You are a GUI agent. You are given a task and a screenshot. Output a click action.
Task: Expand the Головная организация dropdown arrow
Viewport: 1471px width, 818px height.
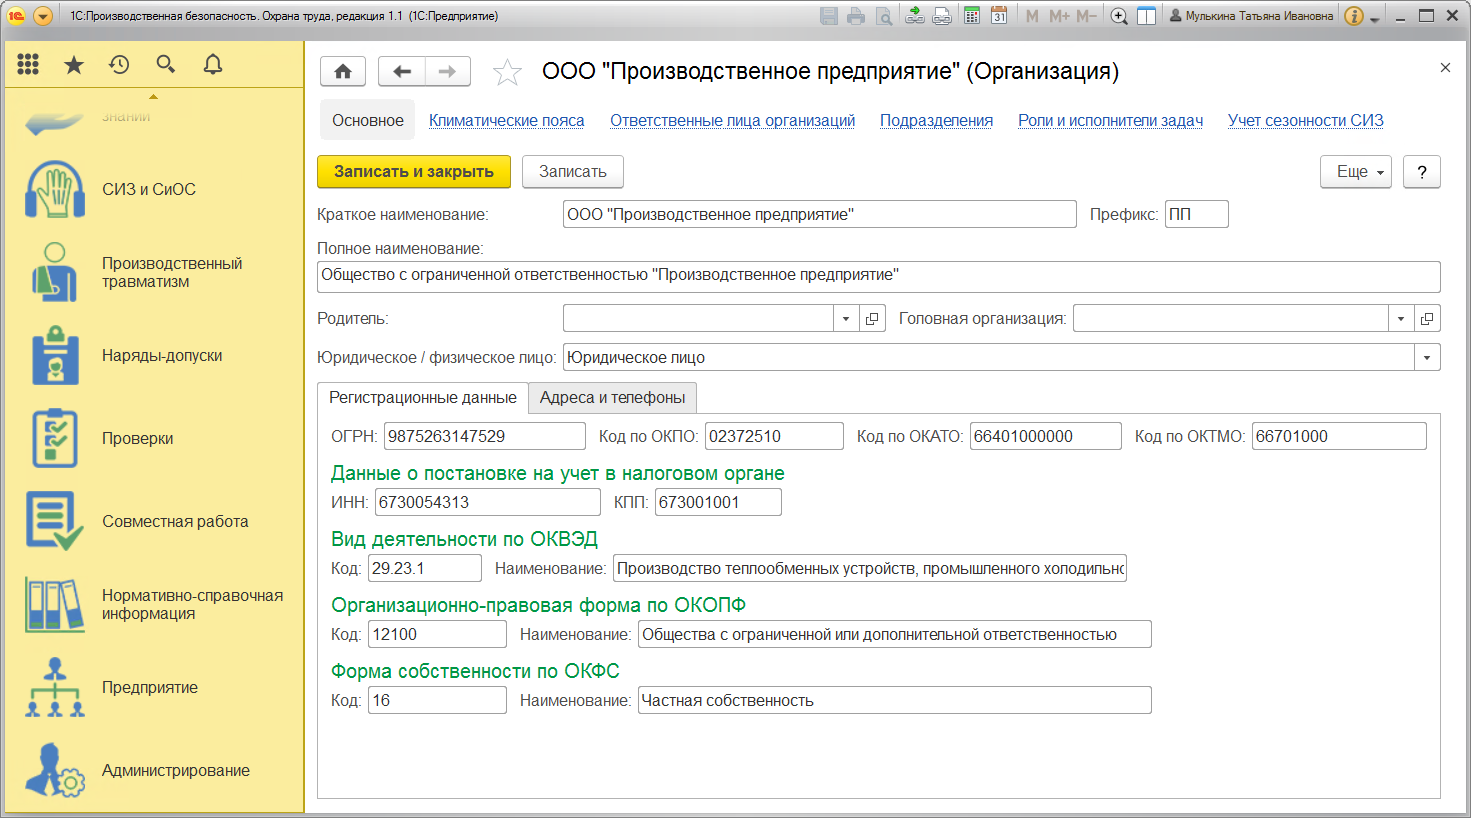1401,319
